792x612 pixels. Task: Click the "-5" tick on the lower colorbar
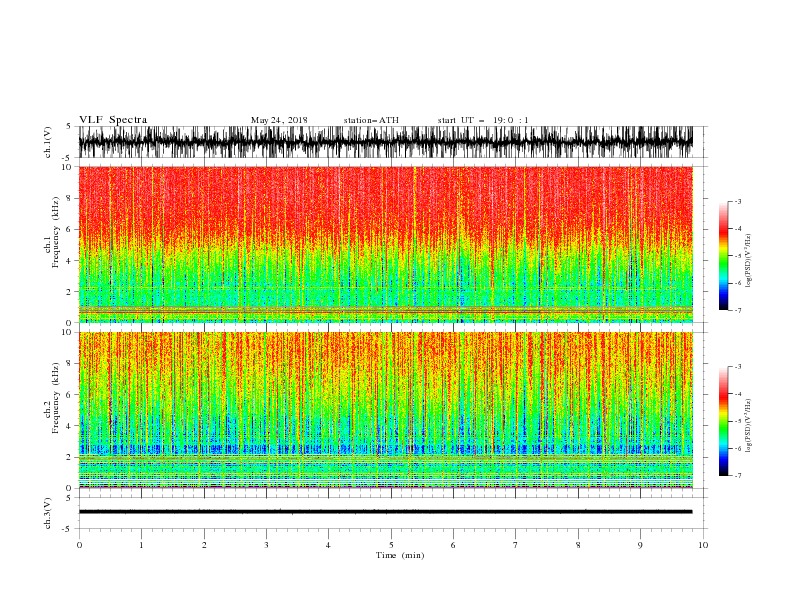(737, 421)
